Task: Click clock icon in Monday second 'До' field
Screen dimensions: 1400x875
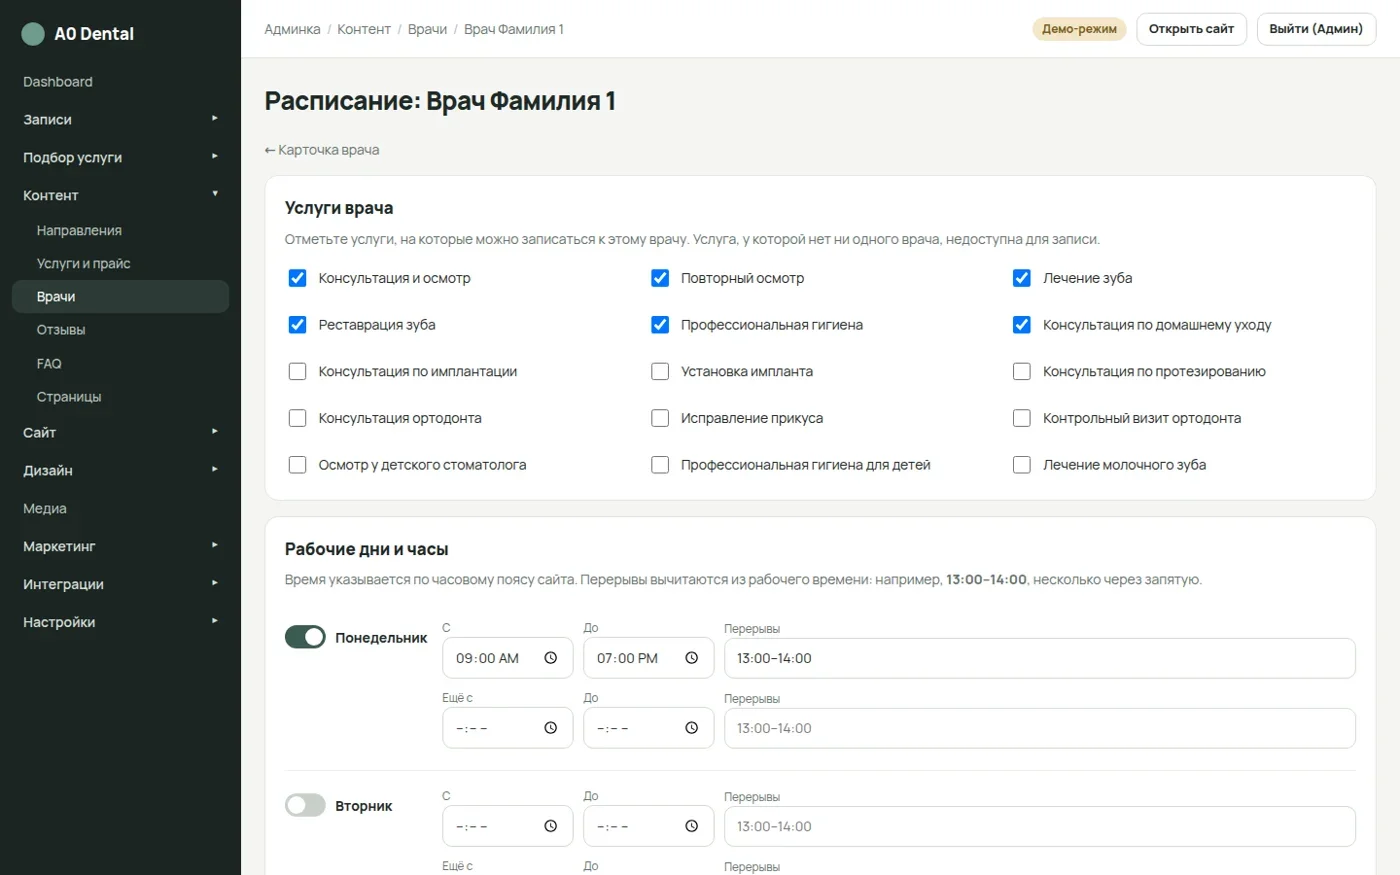Action: point(691,728)
